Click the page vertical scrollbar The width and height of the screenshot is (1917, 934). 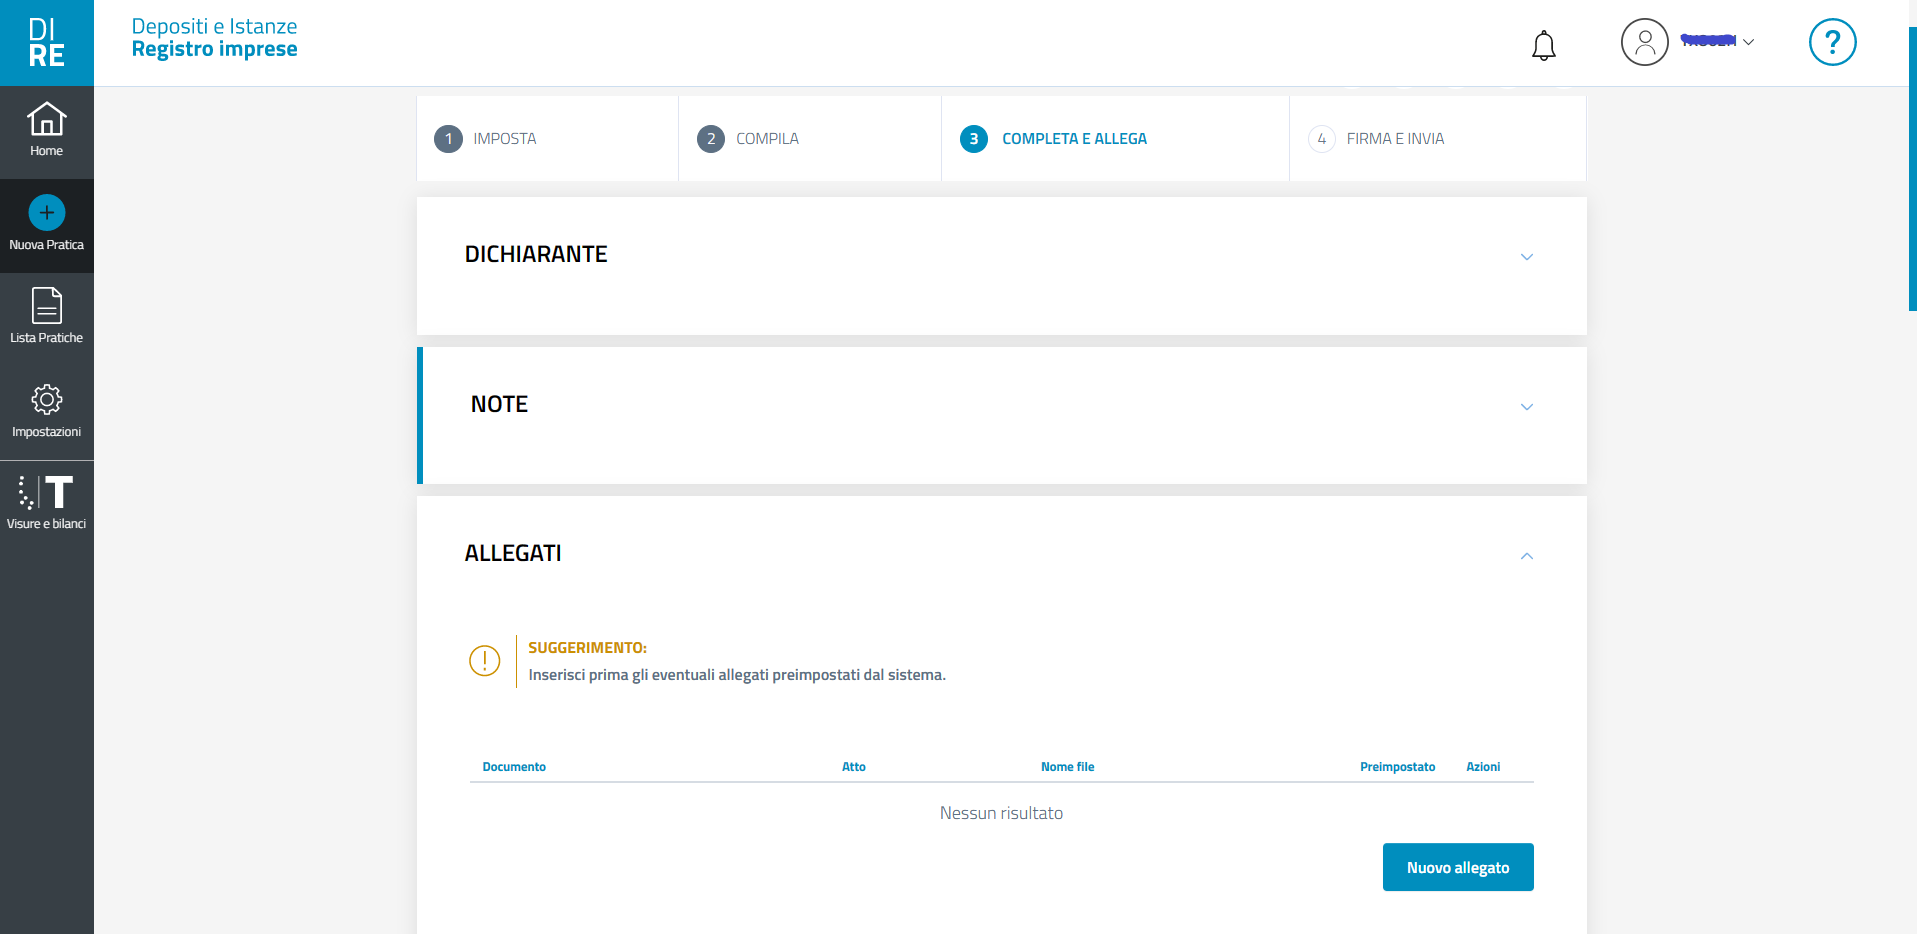pos(1912,170)
